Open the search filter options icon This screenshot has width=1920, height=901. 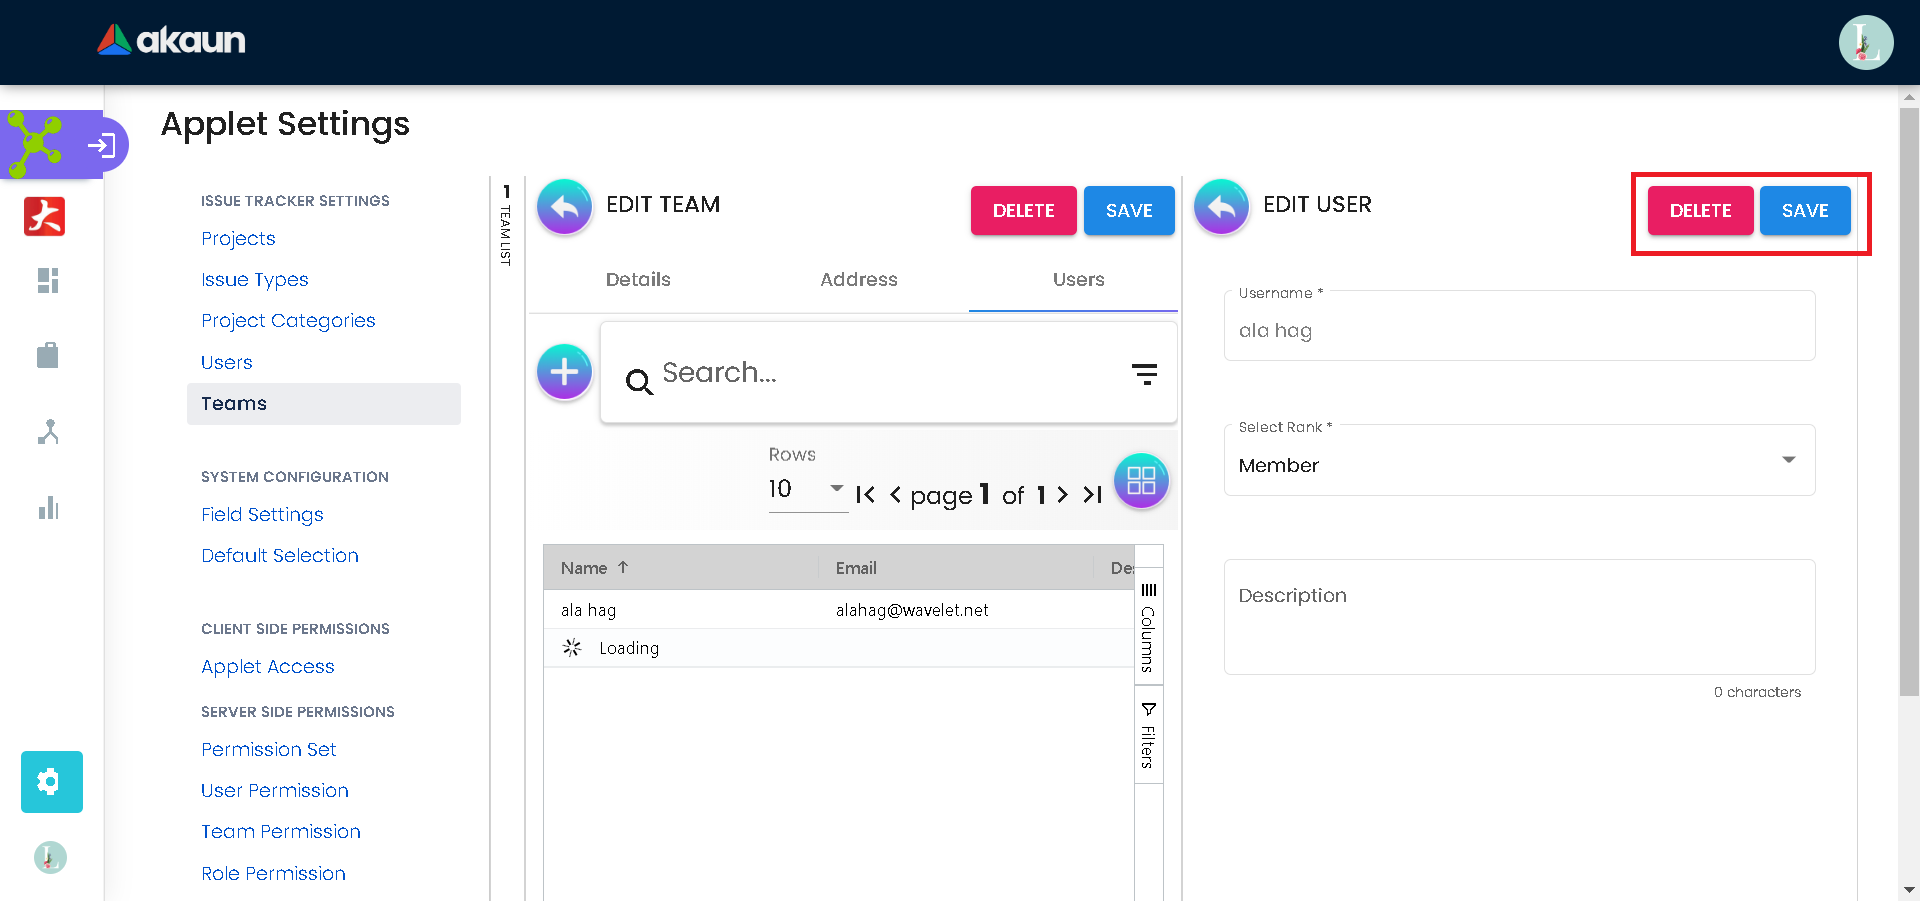pos(1144,374)
